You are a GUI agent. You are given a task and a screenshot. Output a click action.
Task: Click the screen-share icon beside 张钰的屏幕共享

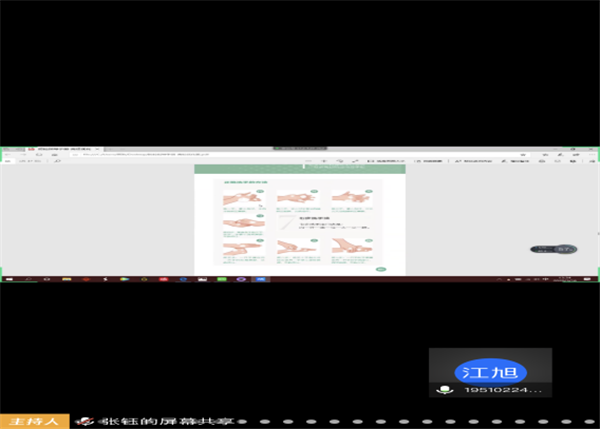pyautogui.click(x=88, y=421)
